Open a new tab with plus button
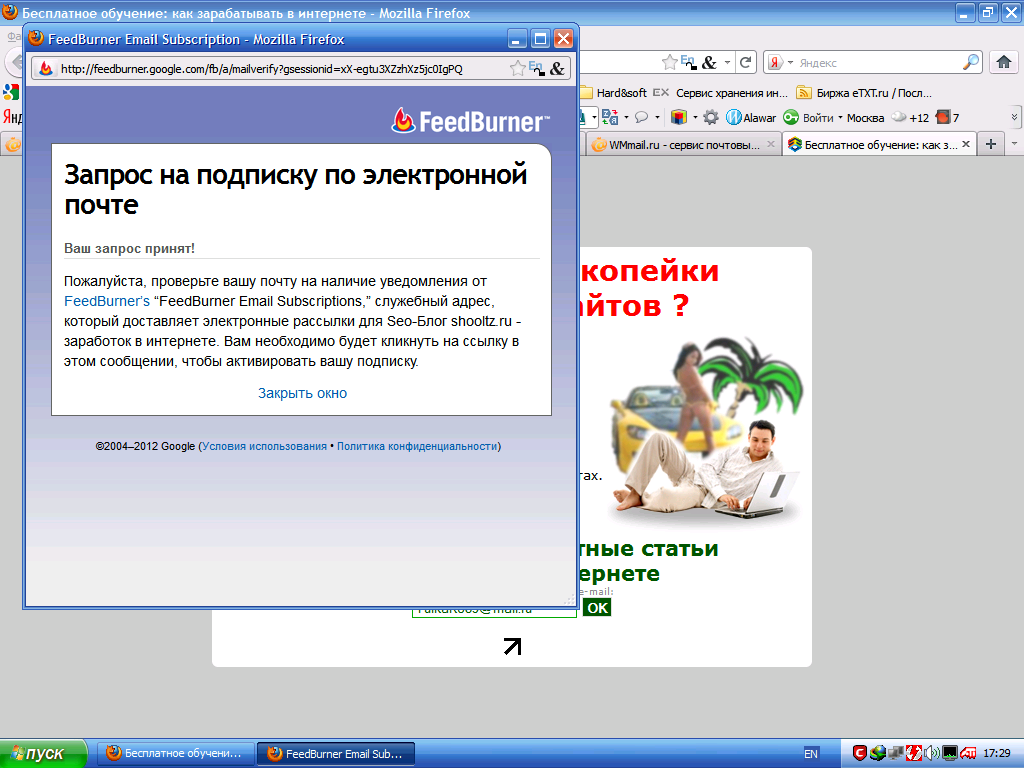The width and height of the screenshot is (1024, 768). [x=991, y=144]
